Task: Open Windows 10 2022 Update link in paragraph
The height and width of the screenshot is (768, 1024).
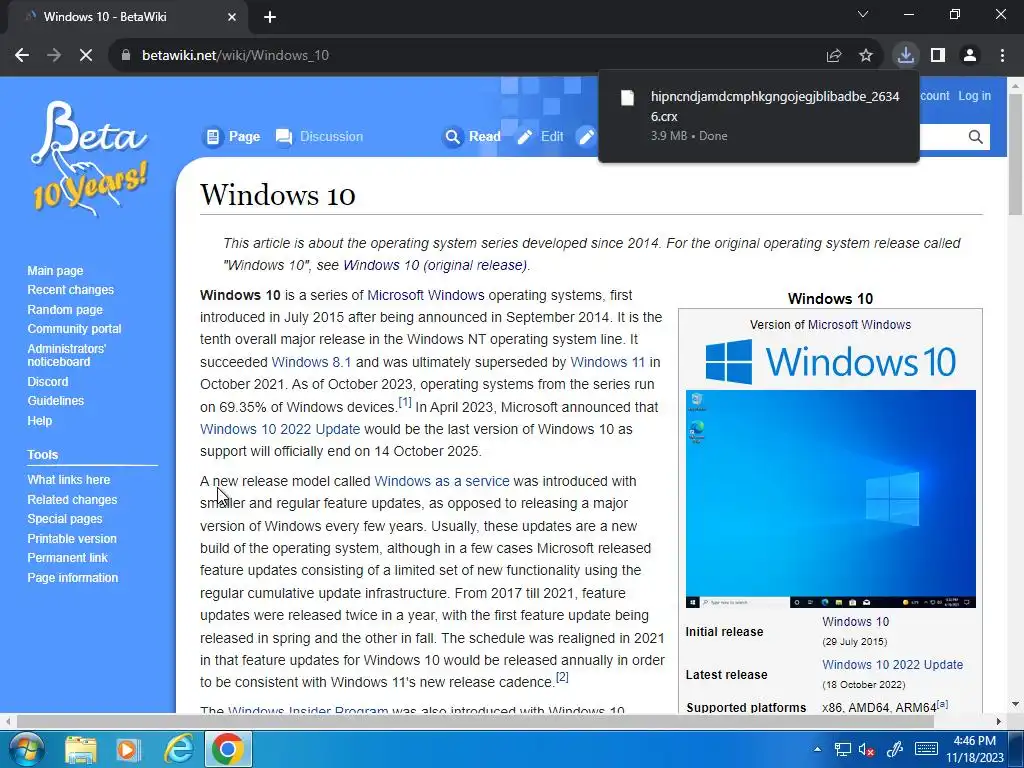Action: (x=280, y=429)
